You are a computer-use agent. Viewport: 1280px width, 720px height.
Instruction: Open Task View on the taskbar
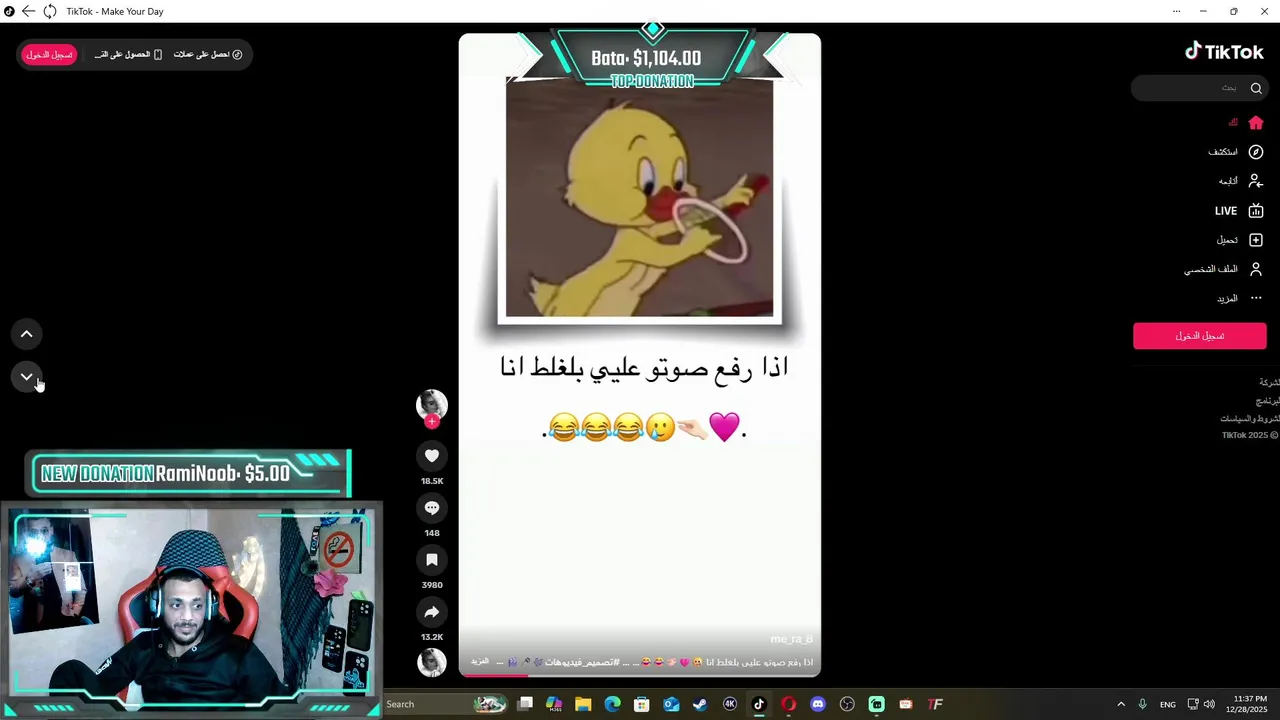pos(525,704)
